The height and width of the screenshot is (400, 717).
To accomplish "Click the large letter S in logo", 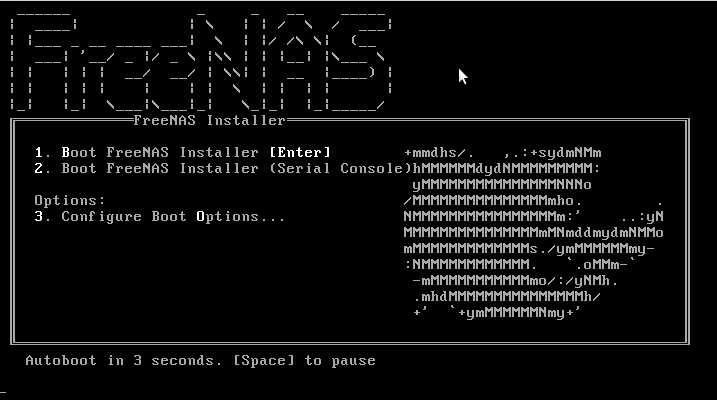I will 358,62.
